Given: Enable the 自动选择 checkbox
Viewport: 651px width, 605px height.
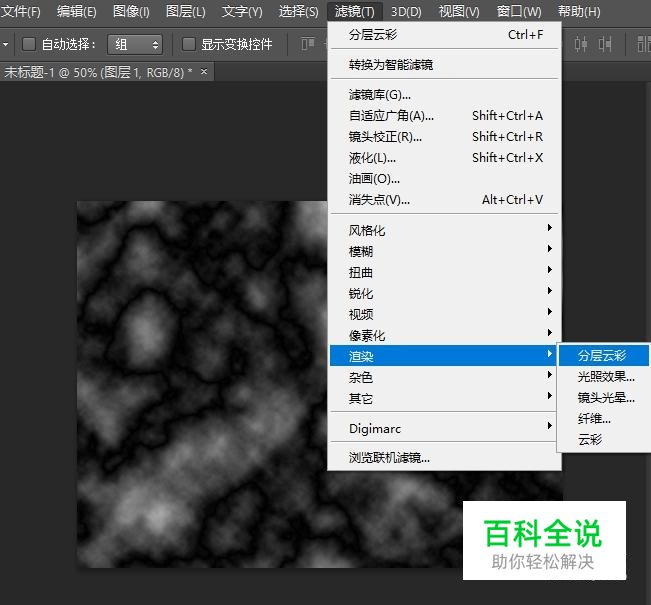Looking at the screenshot, I should (x=29, y=44).
